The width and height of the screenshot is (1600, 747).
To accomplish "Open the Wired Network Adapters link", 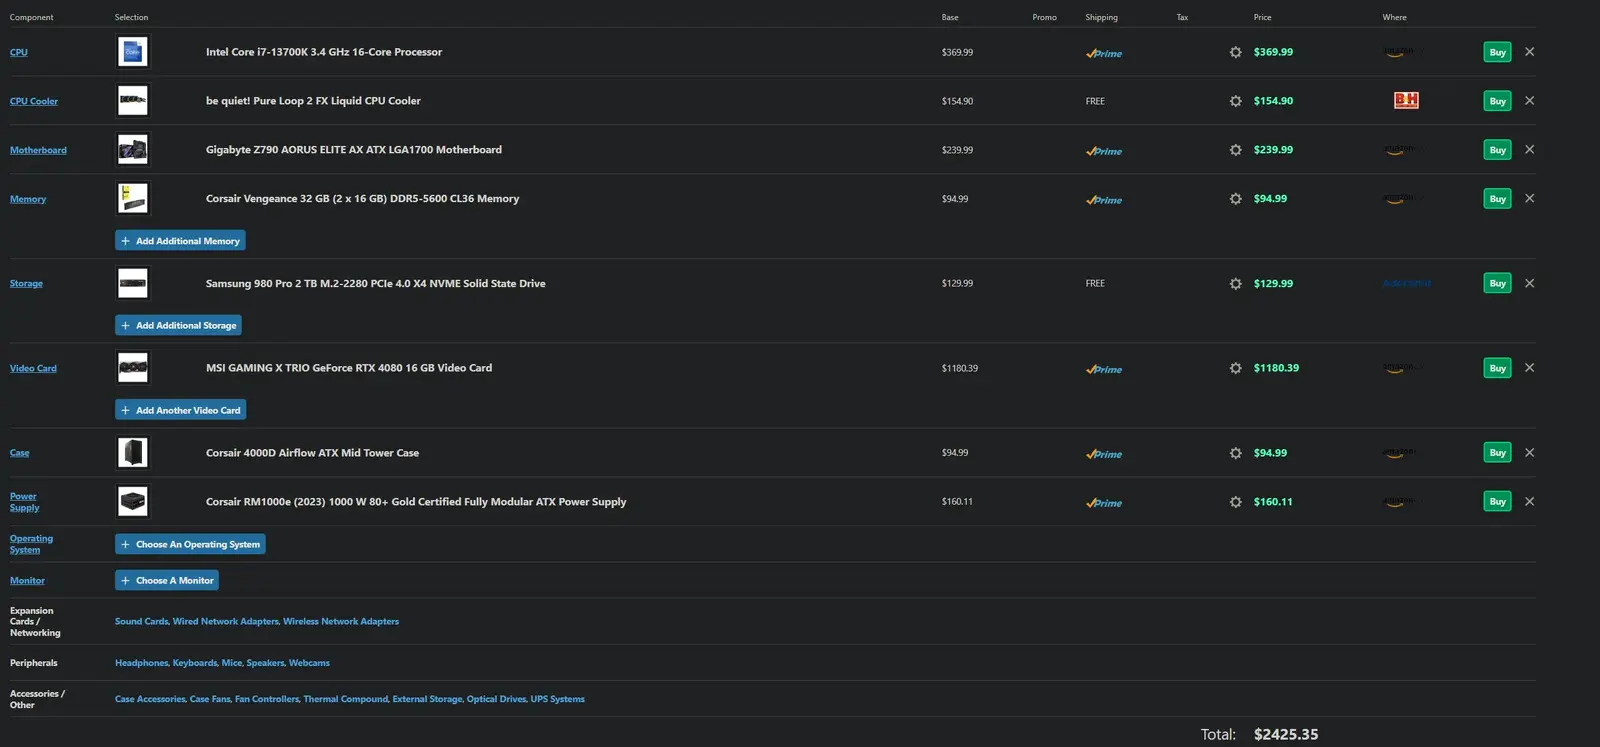I will (x=226, y=622).
